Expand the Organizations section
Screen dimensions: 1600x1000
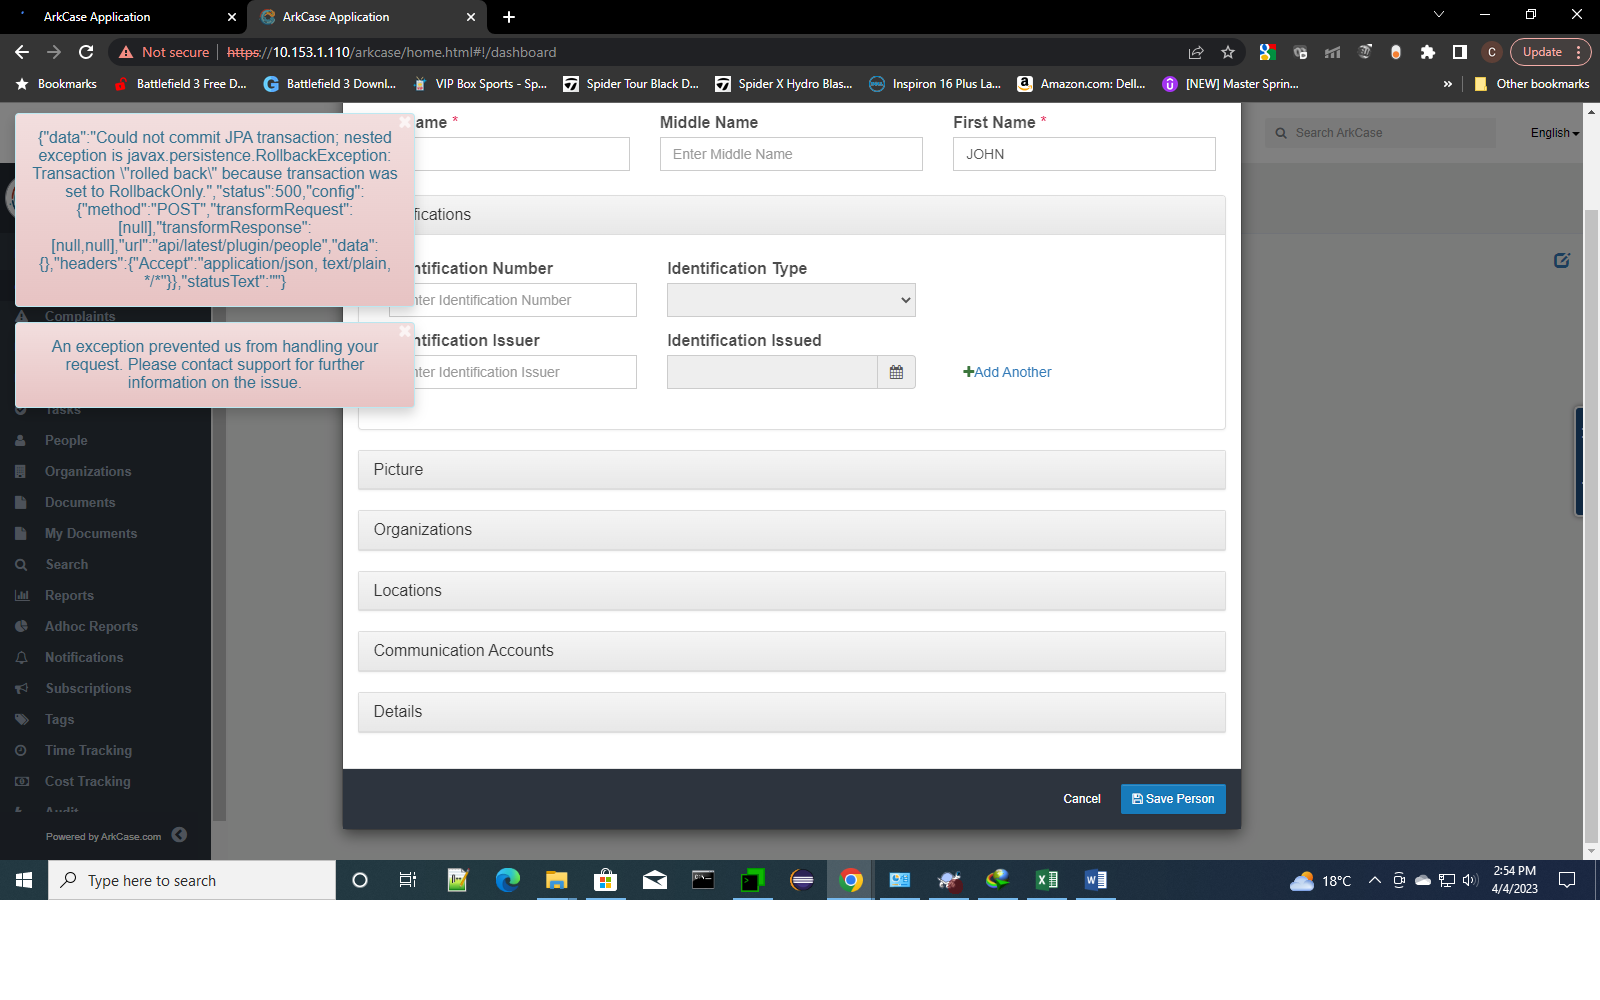click(x=792, y=530)
